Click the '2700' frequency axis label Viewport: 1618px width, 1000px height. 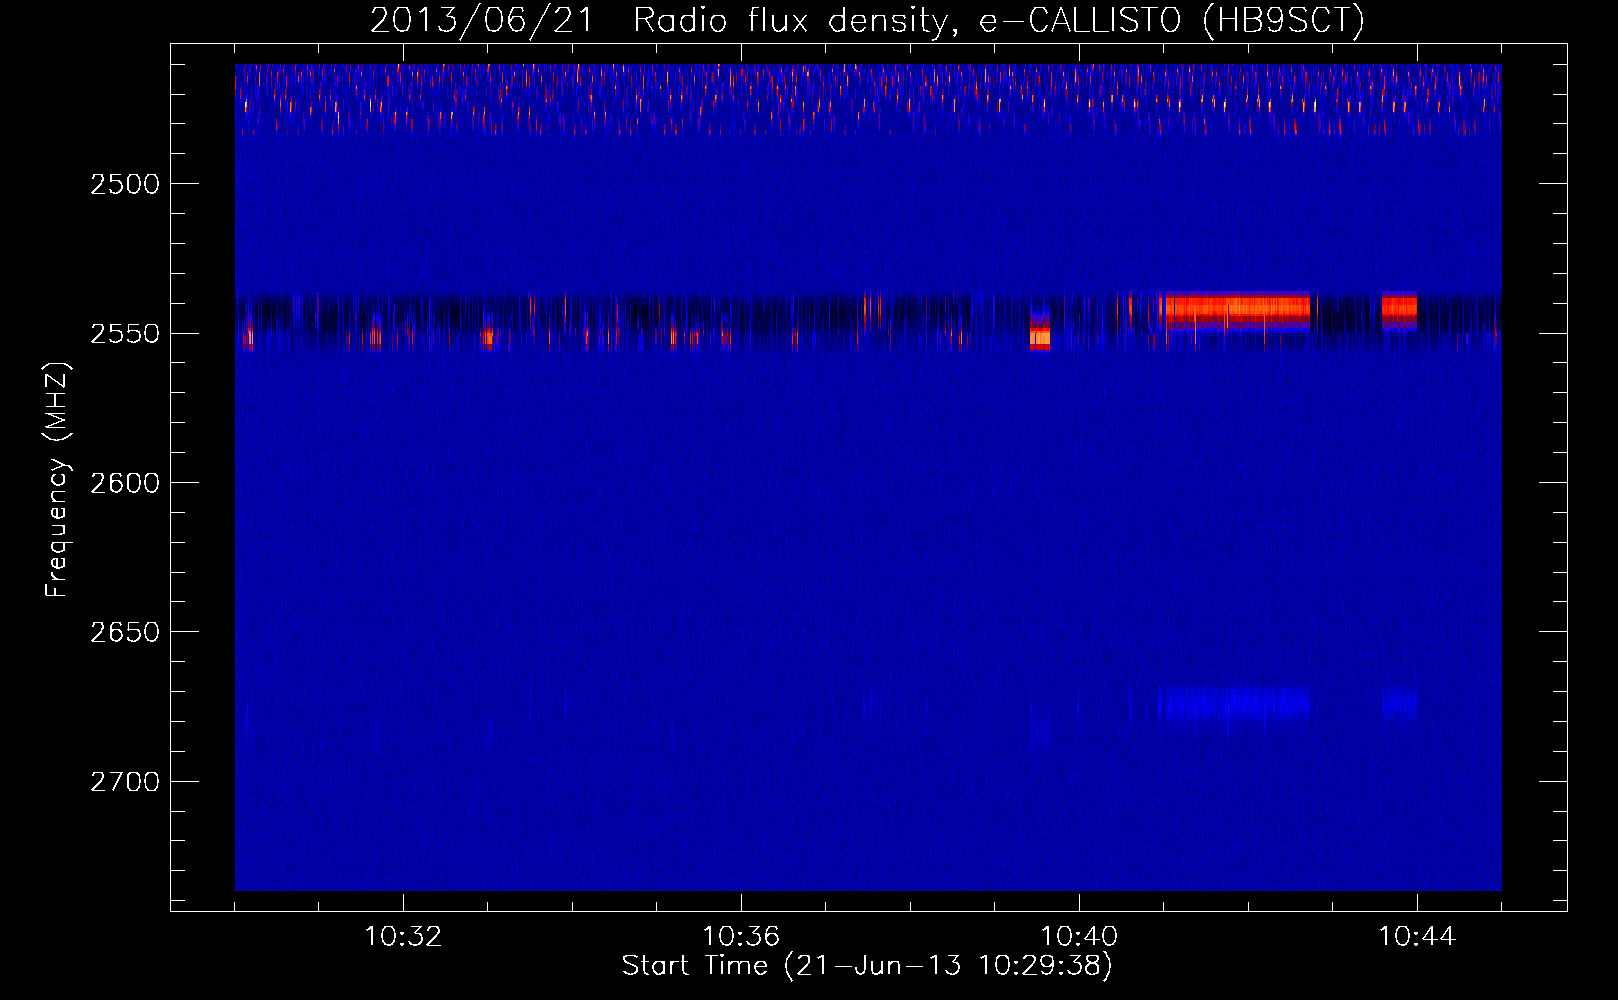(x=125, y=781)
